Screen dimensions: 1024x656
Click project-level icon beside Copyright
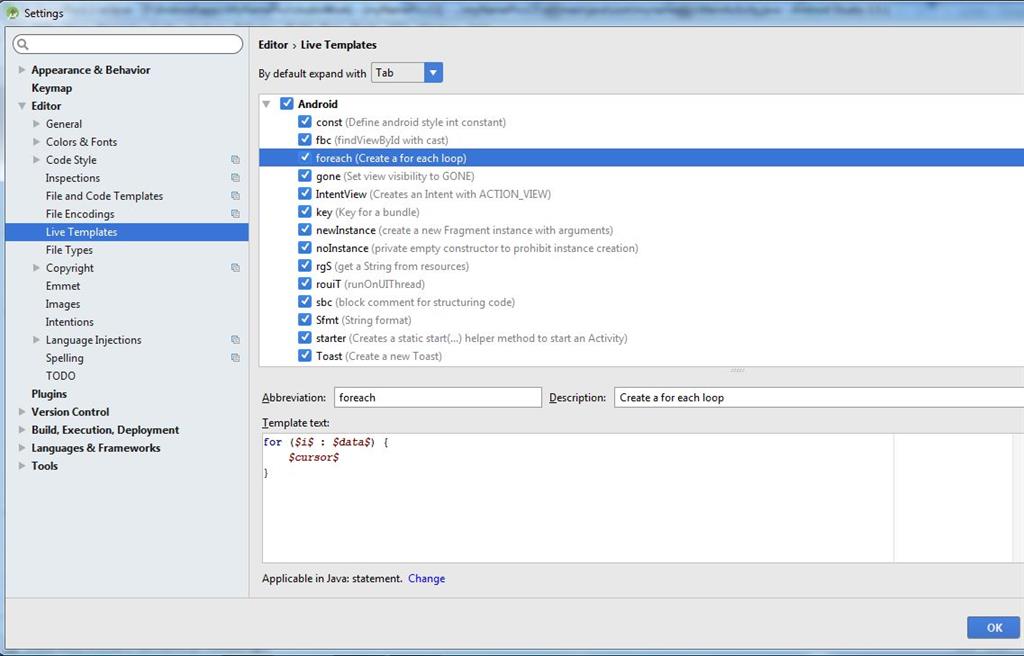[235, 268]
